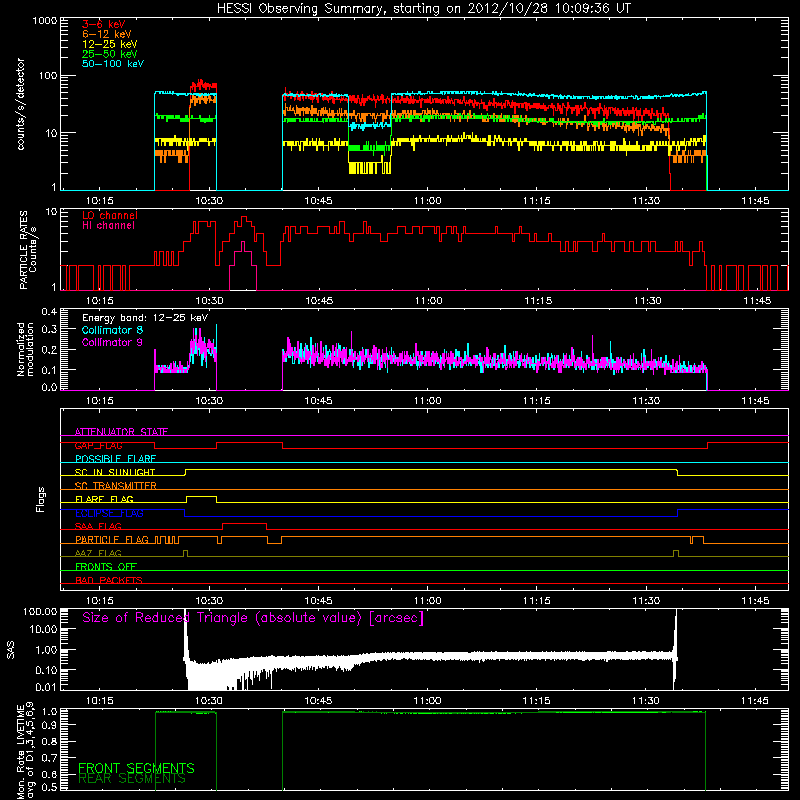Click 11:00 tick under the counts plot
The height and width of the screenshot is (800, 800).
click(428, 201)
